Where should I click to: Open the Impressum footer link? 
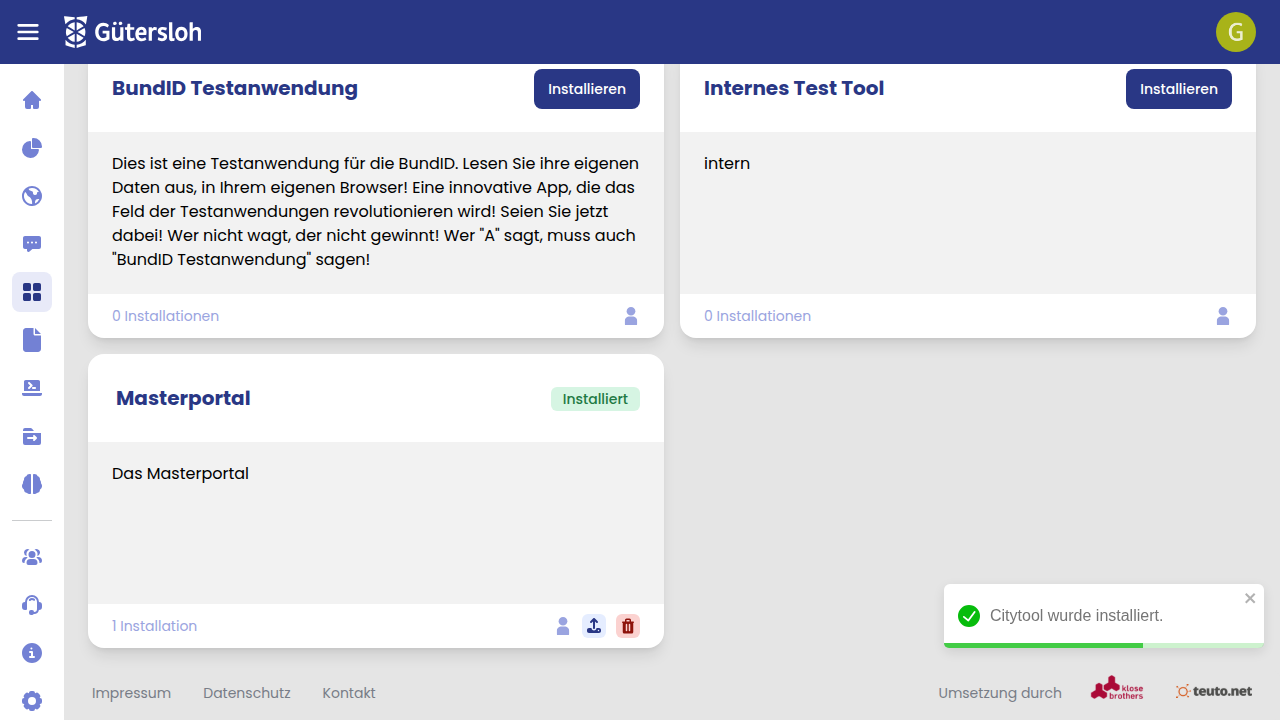click(131, 693)
